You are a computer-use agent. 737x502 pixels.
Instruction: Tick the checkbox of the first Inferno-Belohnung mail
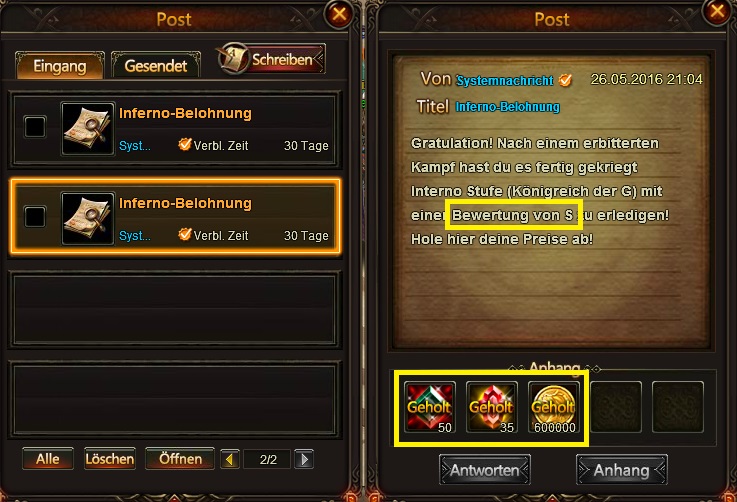[35, 127]
